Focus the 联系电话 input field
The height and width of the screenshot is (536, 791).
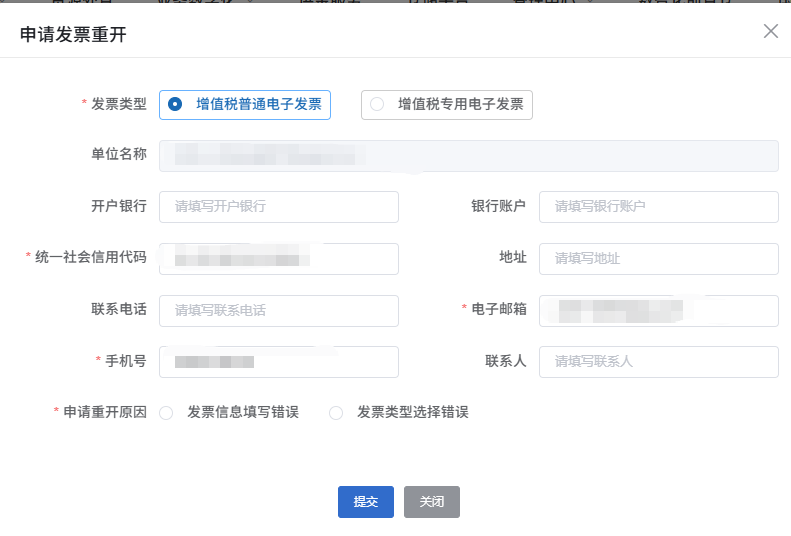[x=279, y=310]
